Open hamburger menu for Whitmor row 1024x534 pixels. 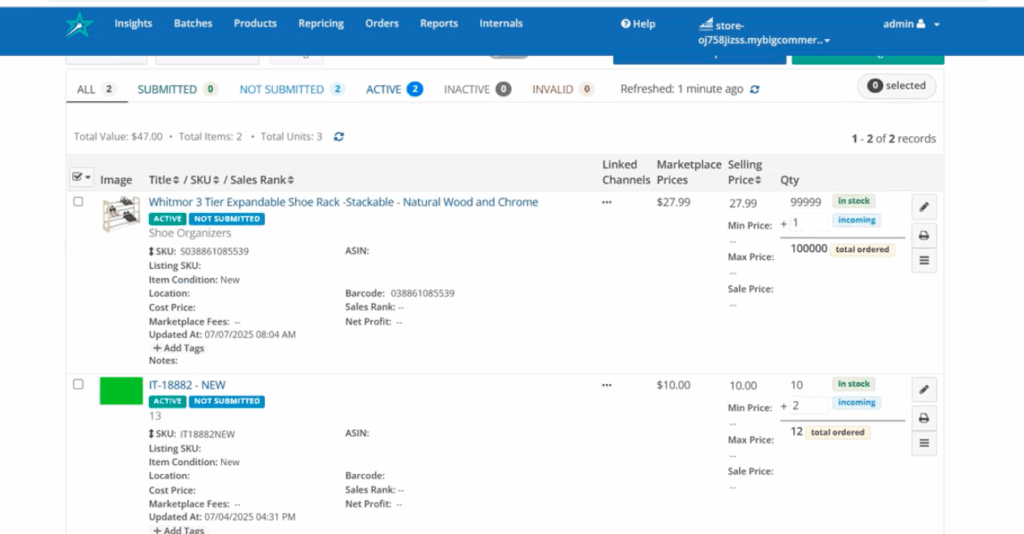tap(924, 260)
